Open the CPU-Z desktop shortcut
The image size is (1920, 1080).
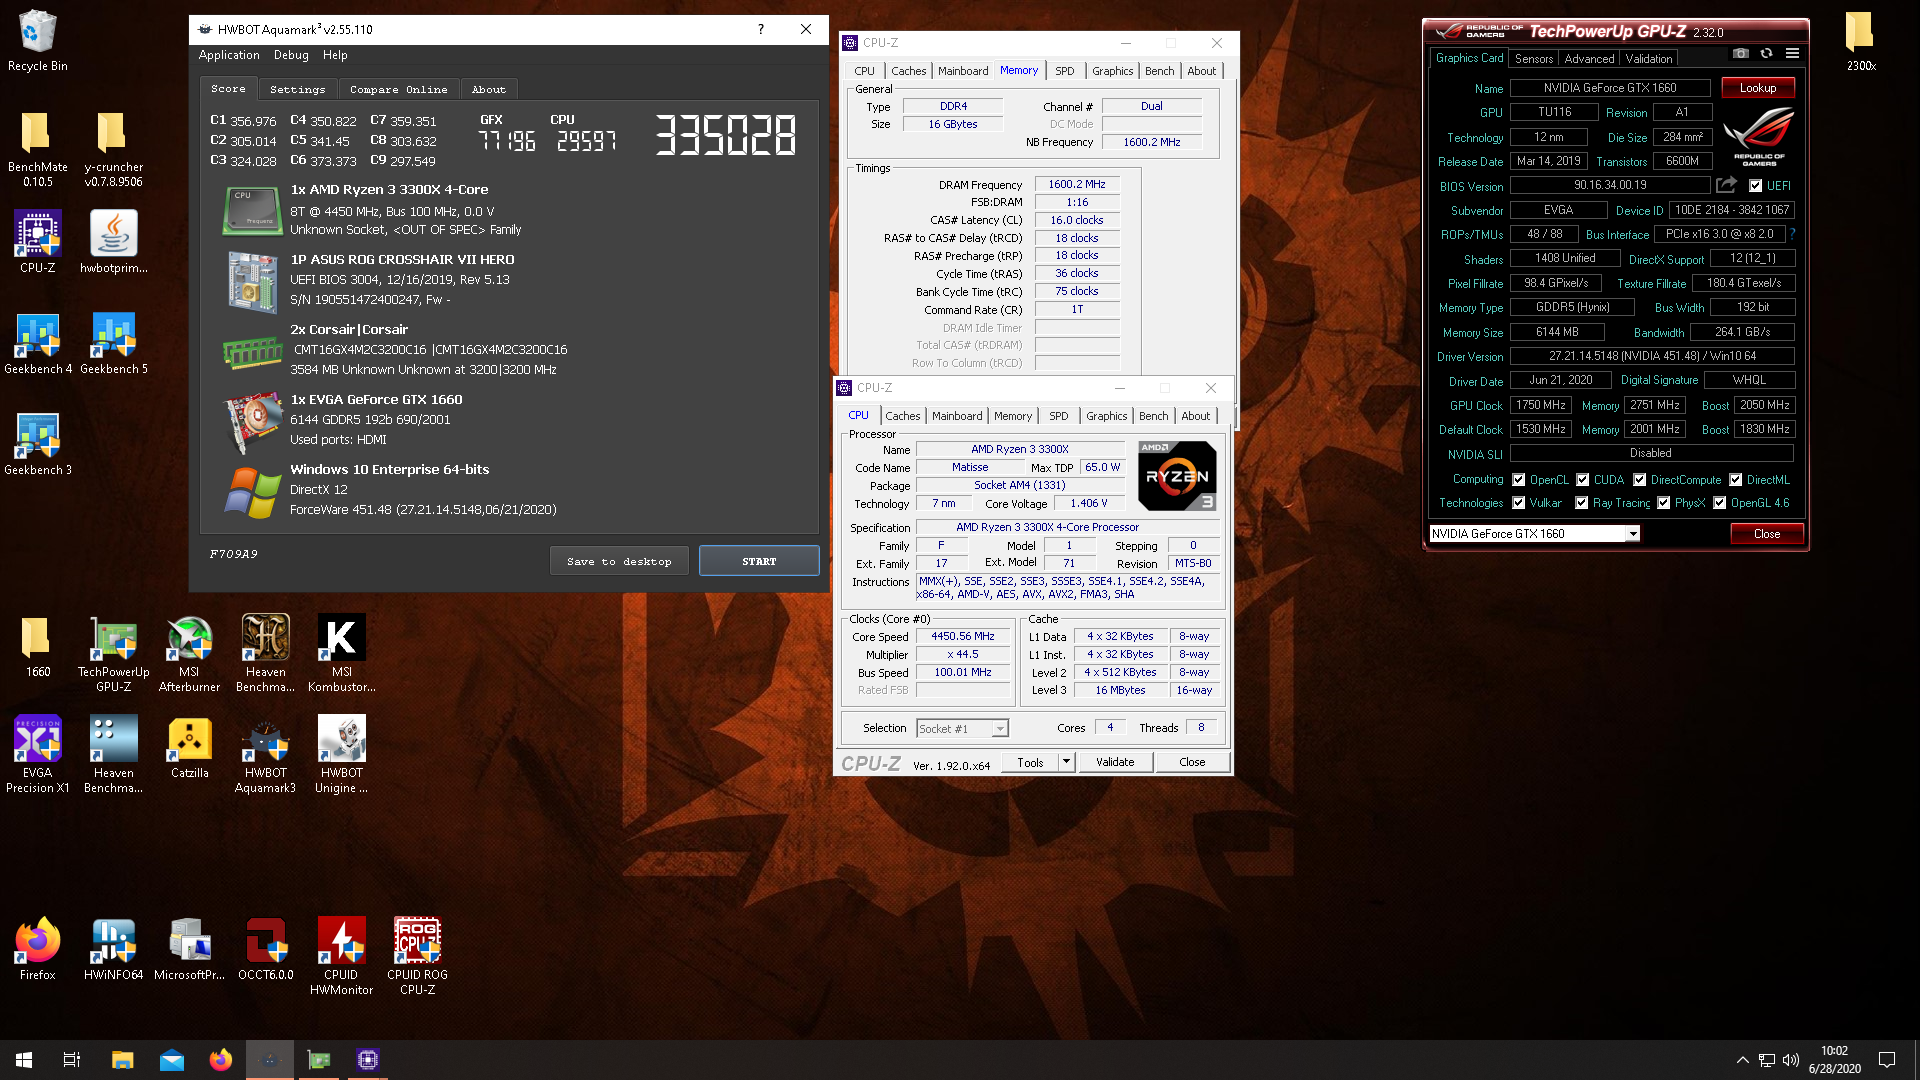click(37, 241)
